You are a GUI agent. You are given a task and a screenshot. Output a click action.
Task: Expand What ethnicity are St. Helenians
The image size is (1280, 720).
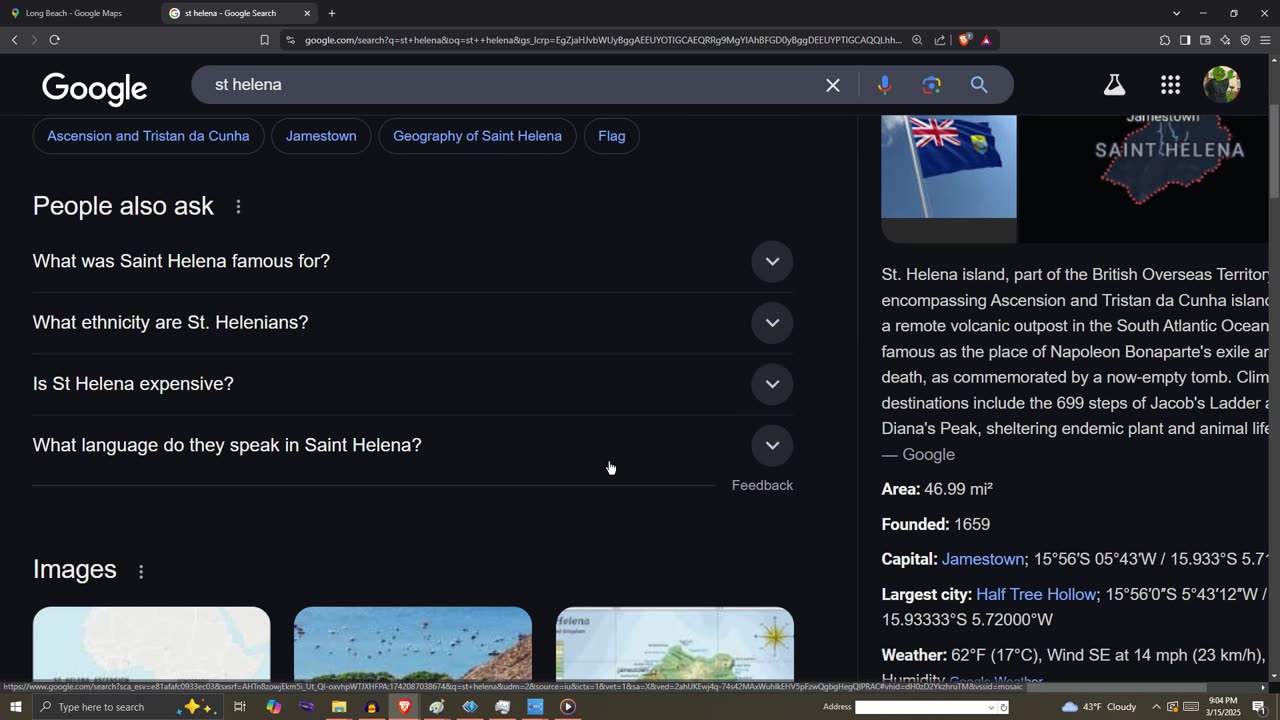413,322
